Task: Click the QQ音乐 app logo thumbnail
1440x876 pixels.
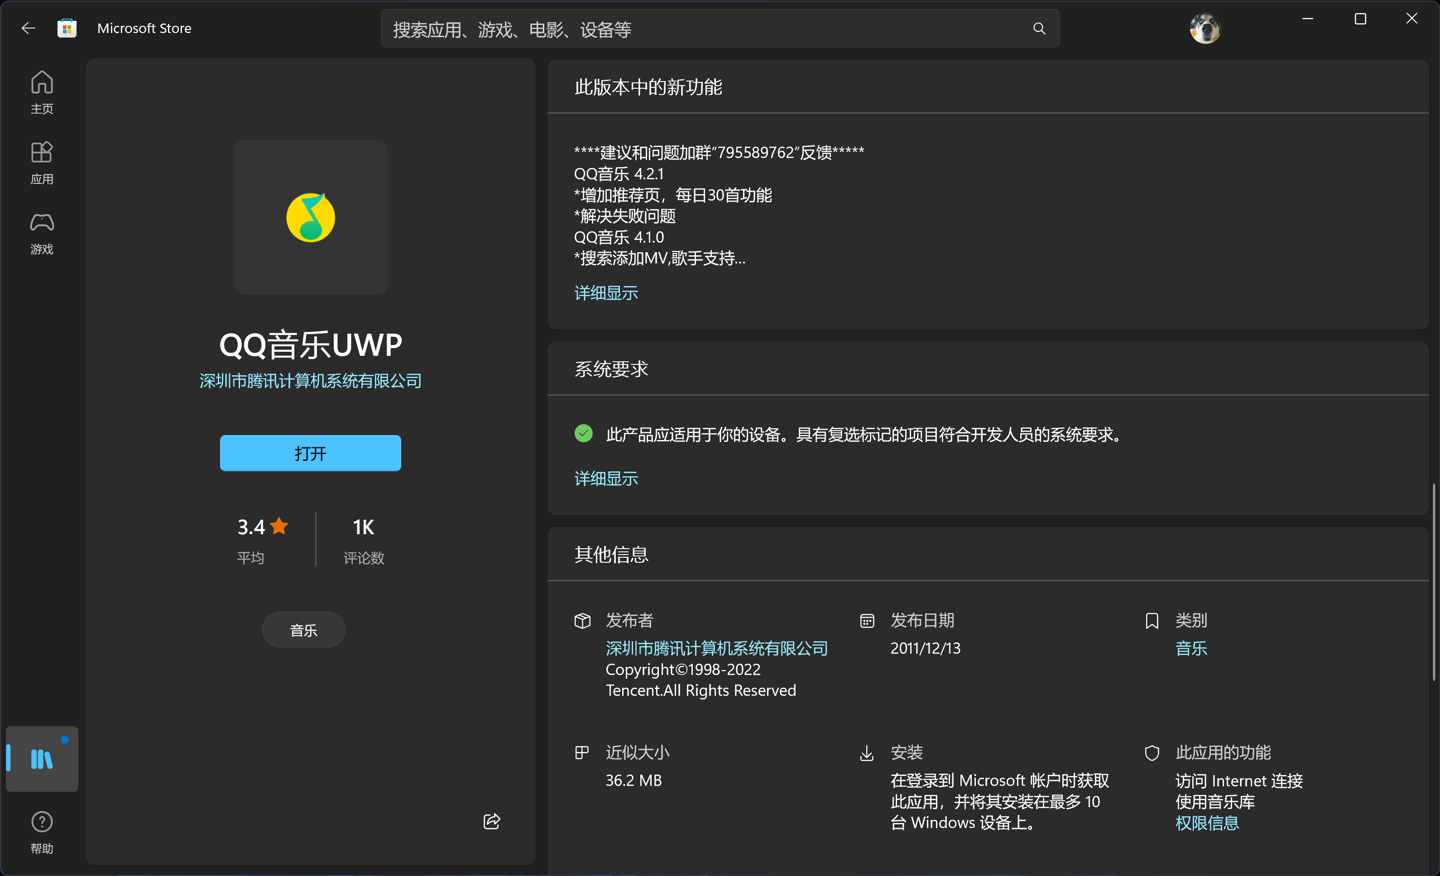Action: pos(311,217)
